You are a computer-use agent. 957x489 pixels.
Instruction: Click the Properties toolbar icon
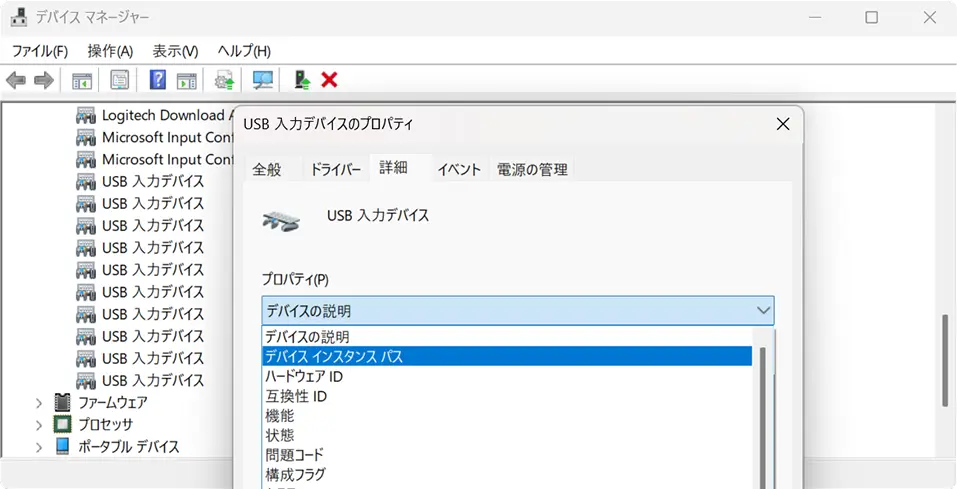[x=120, y=80]
